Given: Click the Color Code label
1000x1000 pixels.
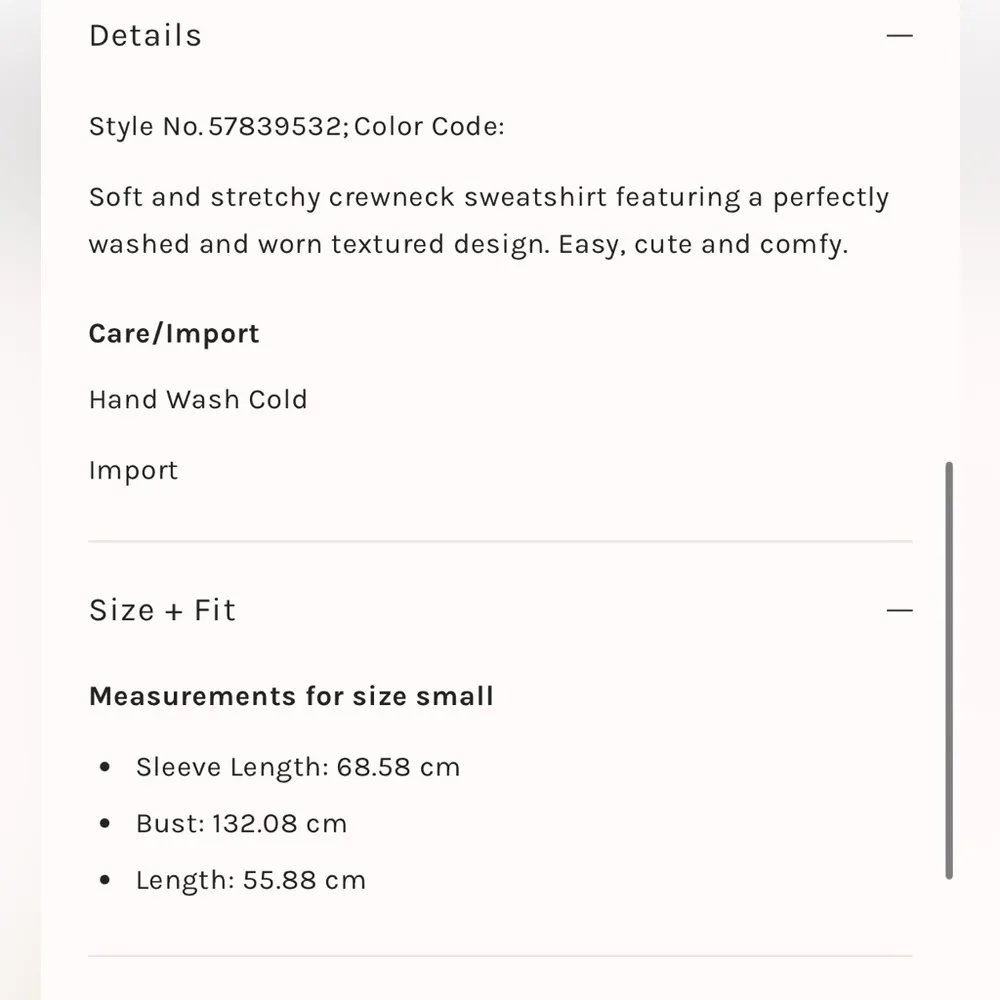Looking at the screenshot, I should [430, 127].
